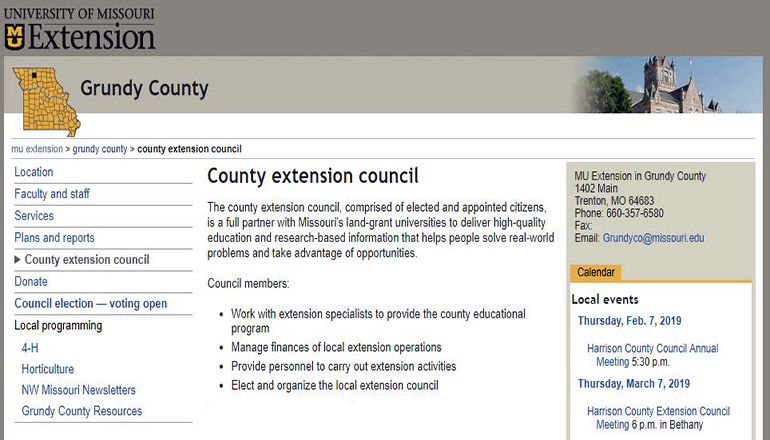This screenshot has width=770, height=440.
Task: Open the 'mu extension' breadcrumb link
Action: pyautogui.click(x=37, y=149)
